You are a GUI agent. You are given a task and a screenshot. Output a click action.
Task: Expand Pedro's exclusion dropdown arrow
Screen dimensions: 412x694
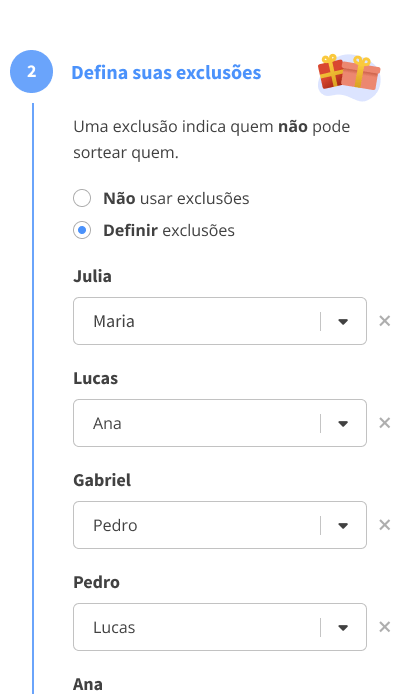pyautogui.click(x=343, y=627)
